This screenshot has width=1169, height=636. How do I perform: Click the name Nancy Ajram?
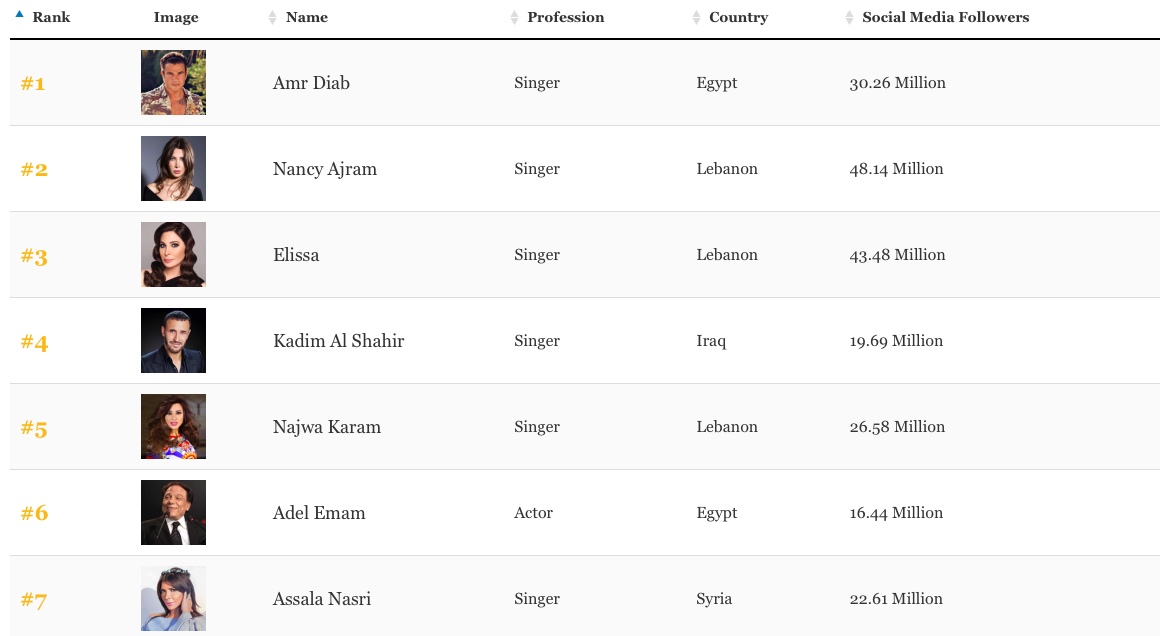coord(325,169)
